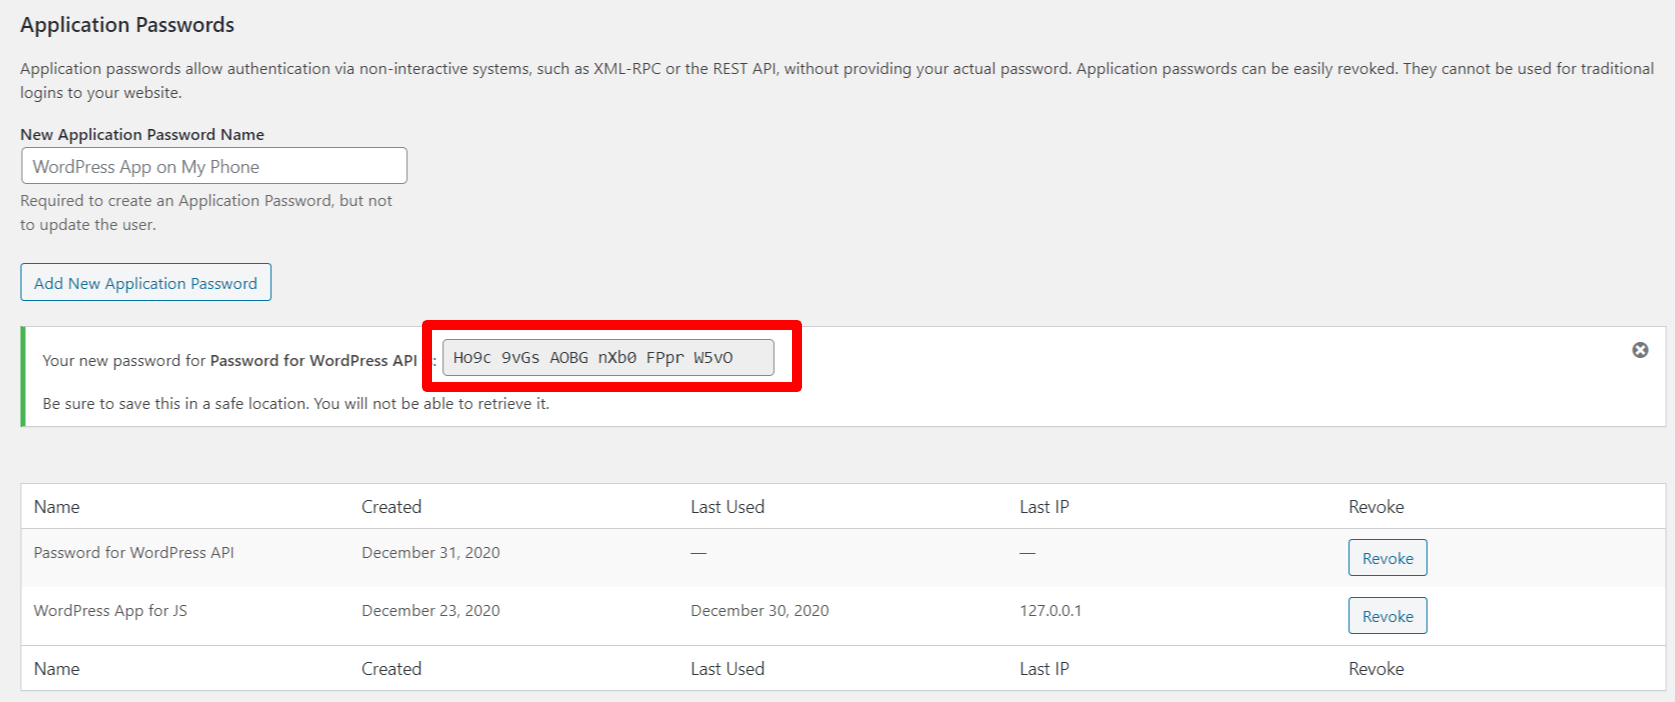Select the generated application password field

tap(608, 358)
